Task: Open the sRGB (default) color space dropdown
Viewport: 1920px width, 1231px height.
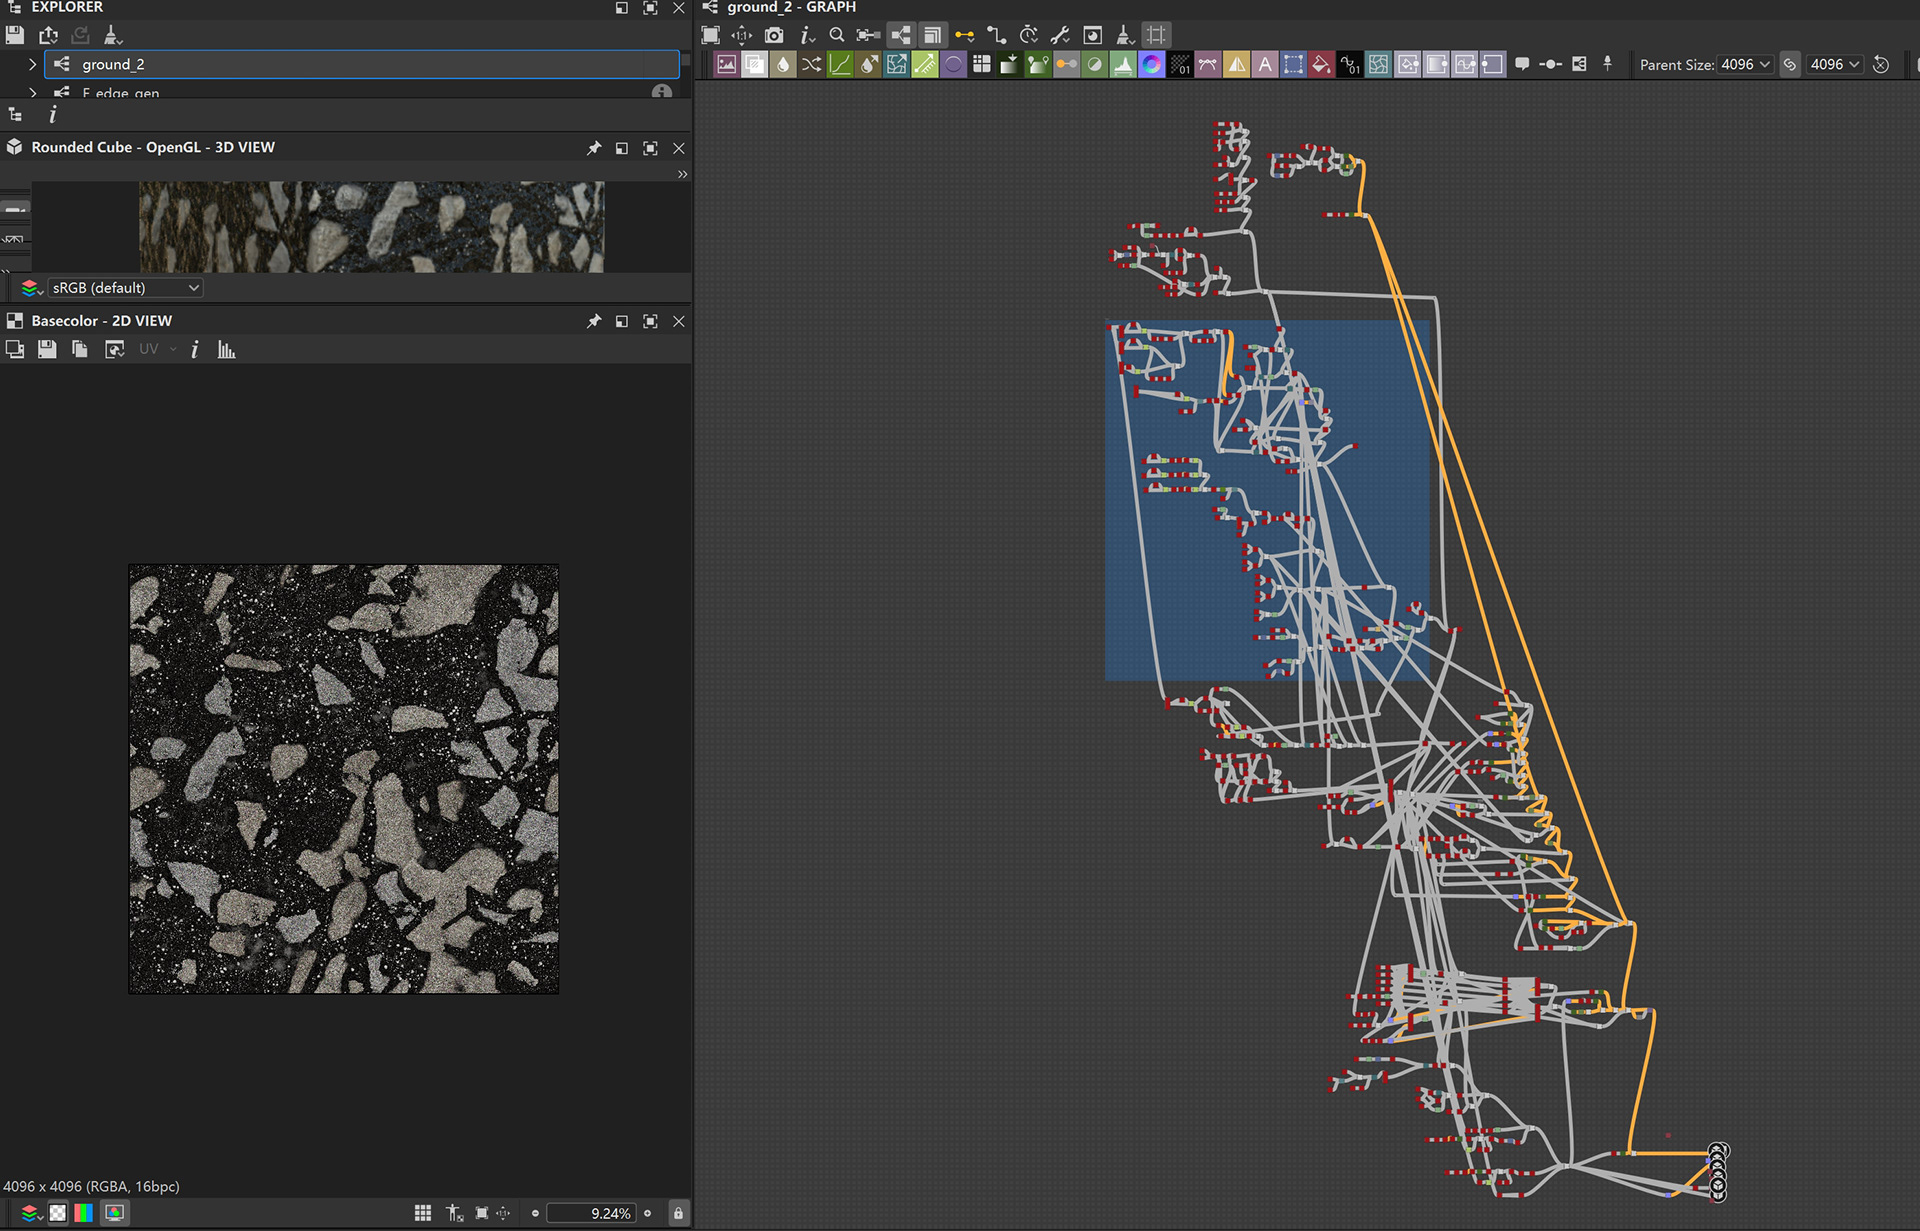Action: coord(125,288)
